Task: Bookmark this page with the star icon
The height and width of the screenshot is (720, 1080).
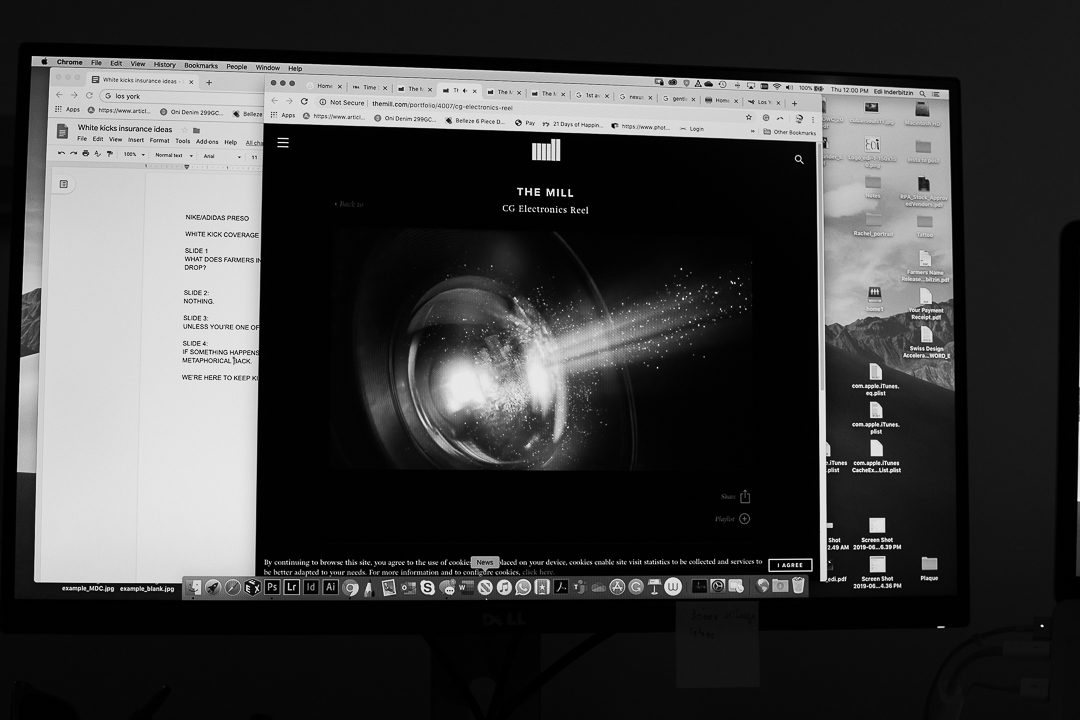Action: tap(749, 118)
